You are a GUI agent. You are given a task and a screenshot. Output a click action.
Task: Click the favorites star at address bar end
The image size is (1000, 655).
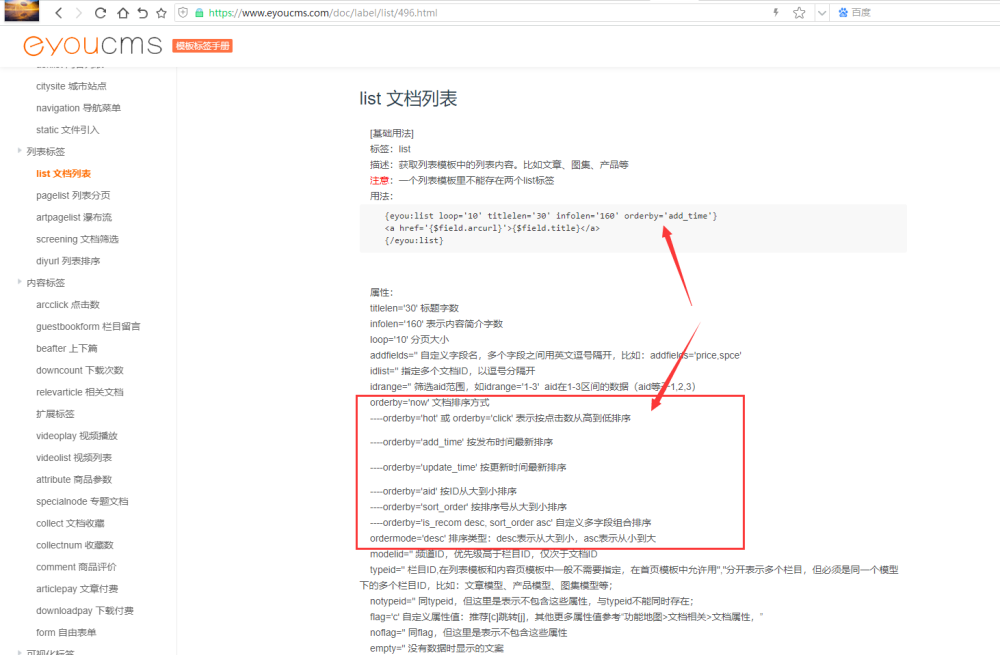799,13
